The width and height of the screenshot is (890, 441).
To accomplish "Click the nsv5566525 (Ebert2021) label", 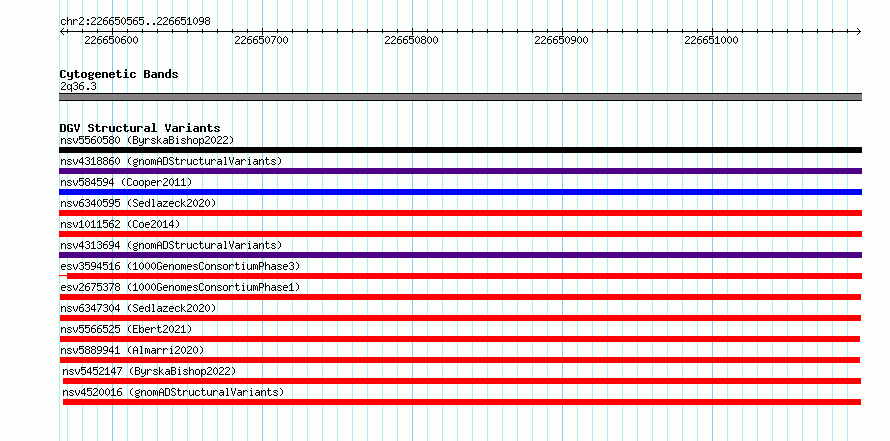I will [x=126, y=329].
